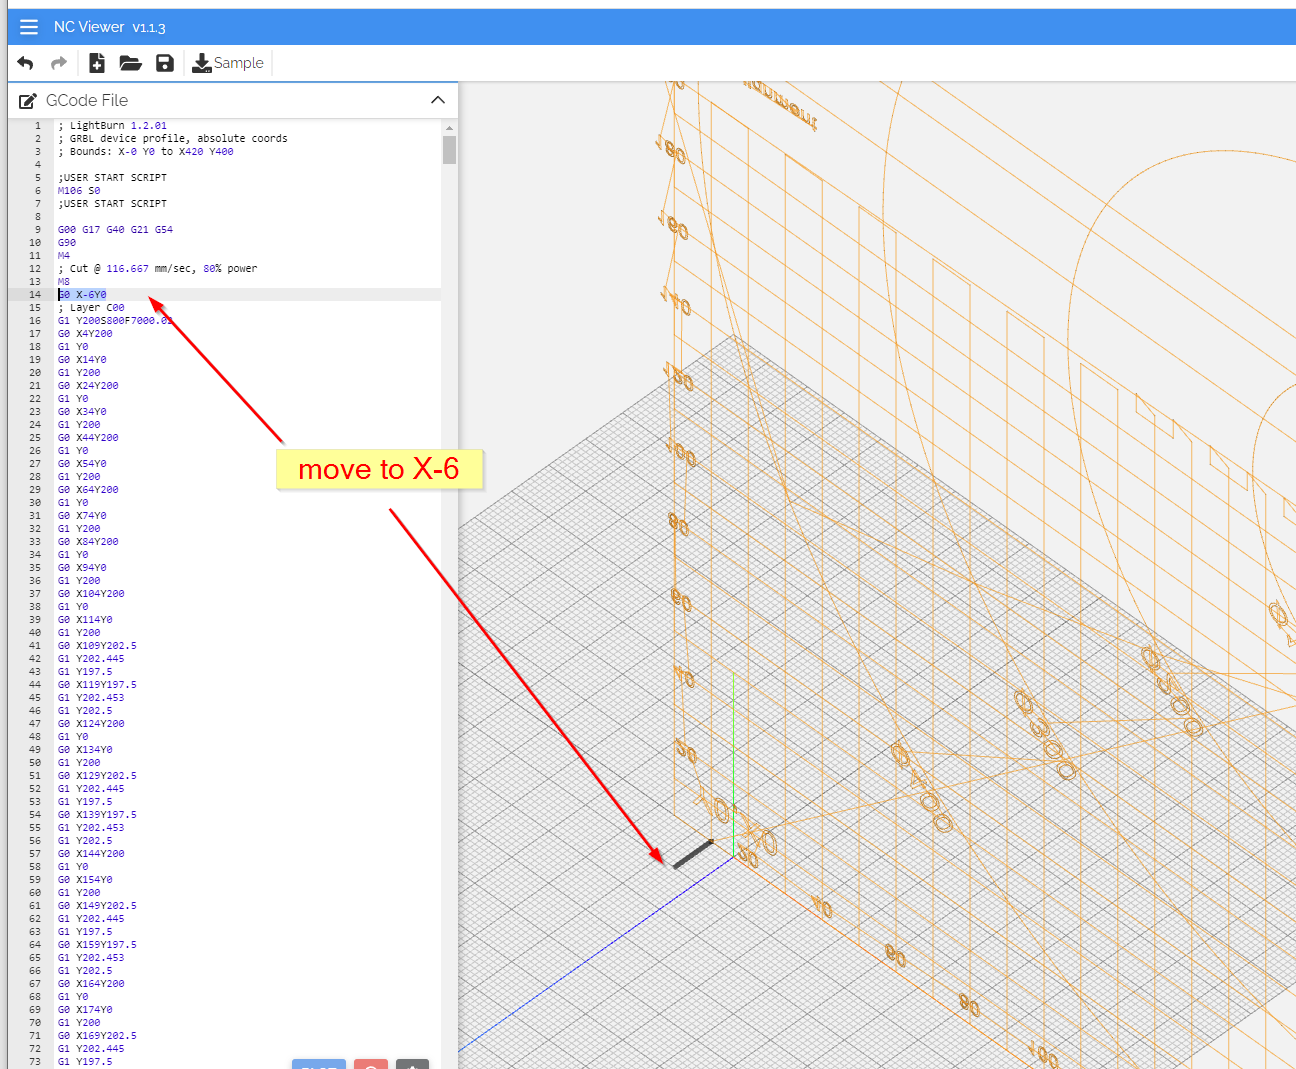Screen dimensions: 1296x1069
Task: Click the gray settings button at the bottom
Action: click(412, 1066)
